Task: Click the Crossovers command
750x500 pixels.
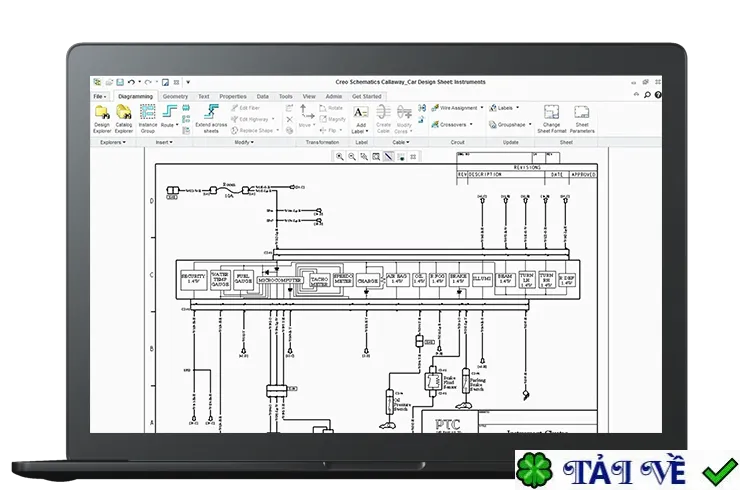Action: (x=449, y=124)
